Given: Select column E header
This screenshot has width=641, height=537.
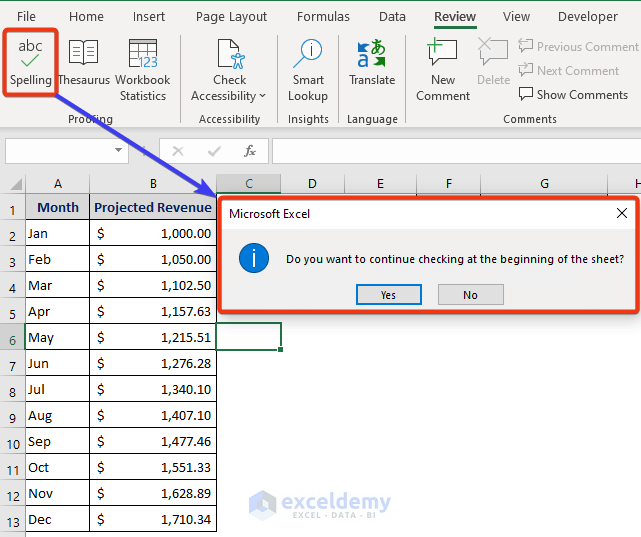Looking at the screenshot, I should click(x=380, y=183).
